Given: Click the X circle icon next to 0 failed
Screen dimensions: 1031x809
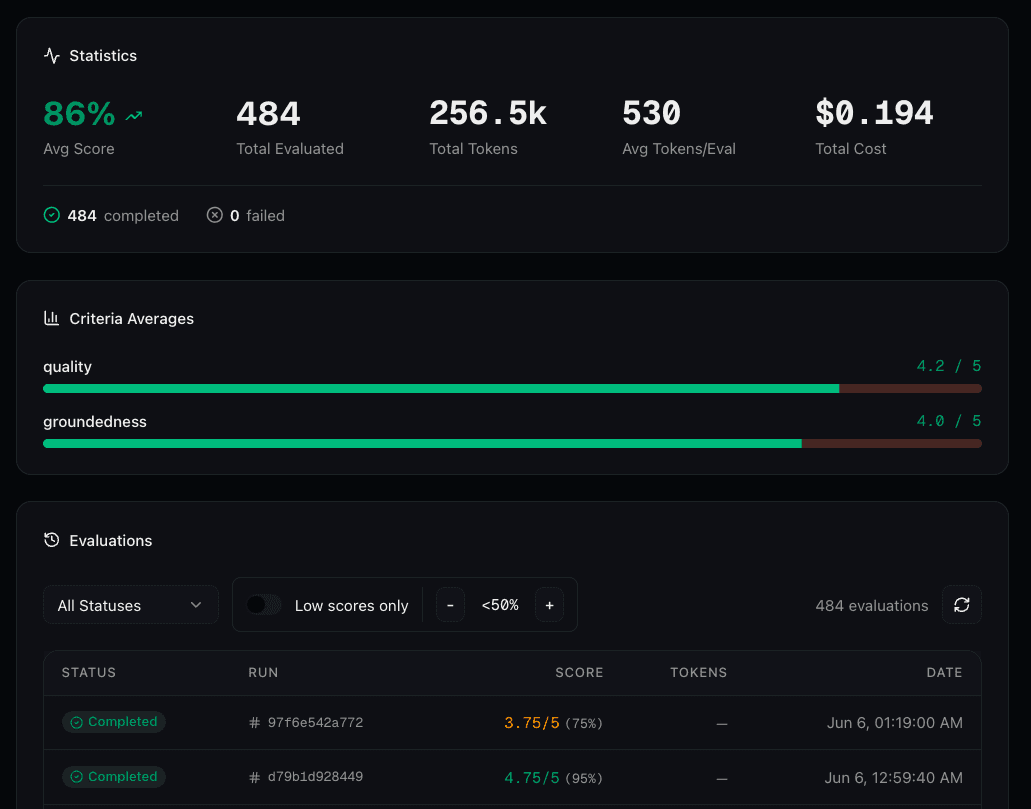Looking at the screenshot, I should pos(214,215).
